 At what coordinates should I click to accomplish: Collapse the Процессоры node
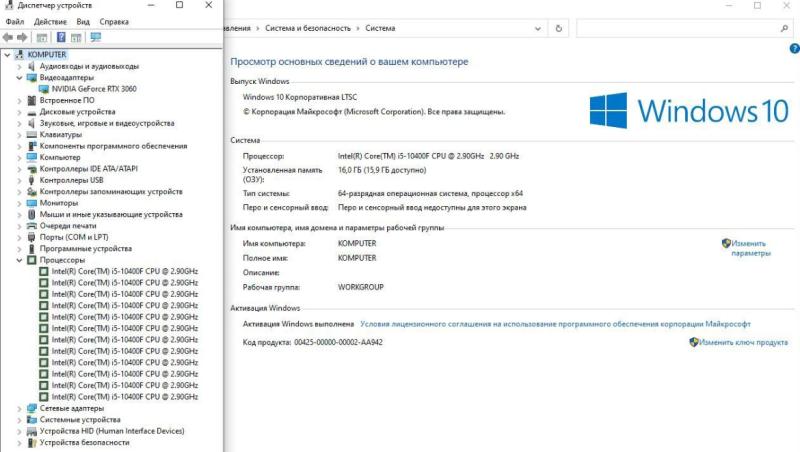(x=19, y=260)
